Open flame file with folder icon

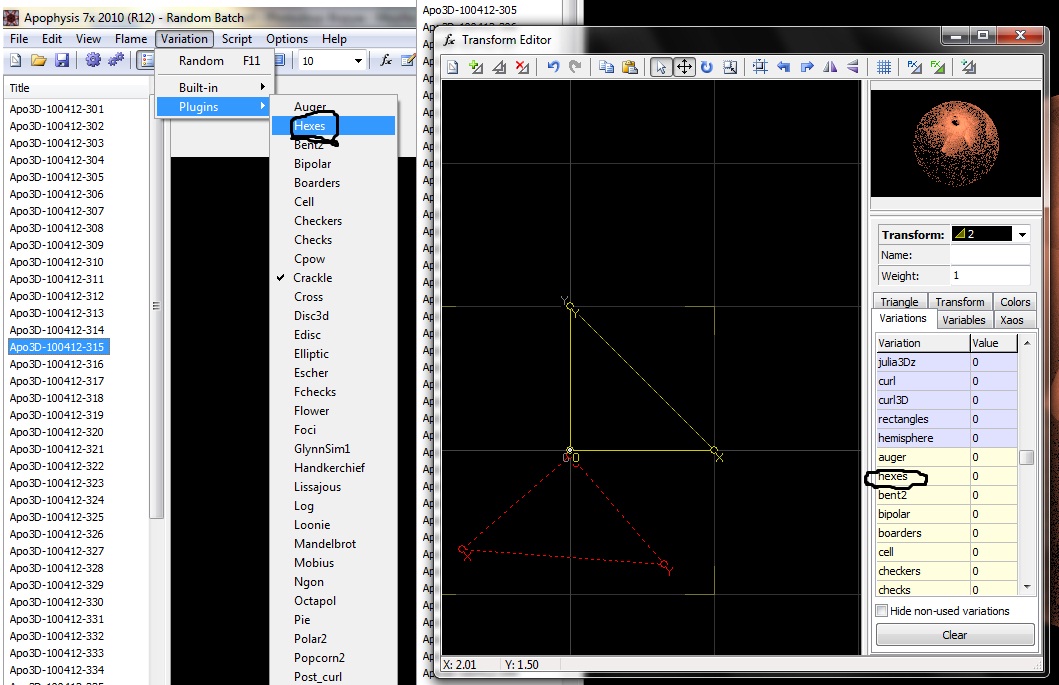click(x=38, y=61)
